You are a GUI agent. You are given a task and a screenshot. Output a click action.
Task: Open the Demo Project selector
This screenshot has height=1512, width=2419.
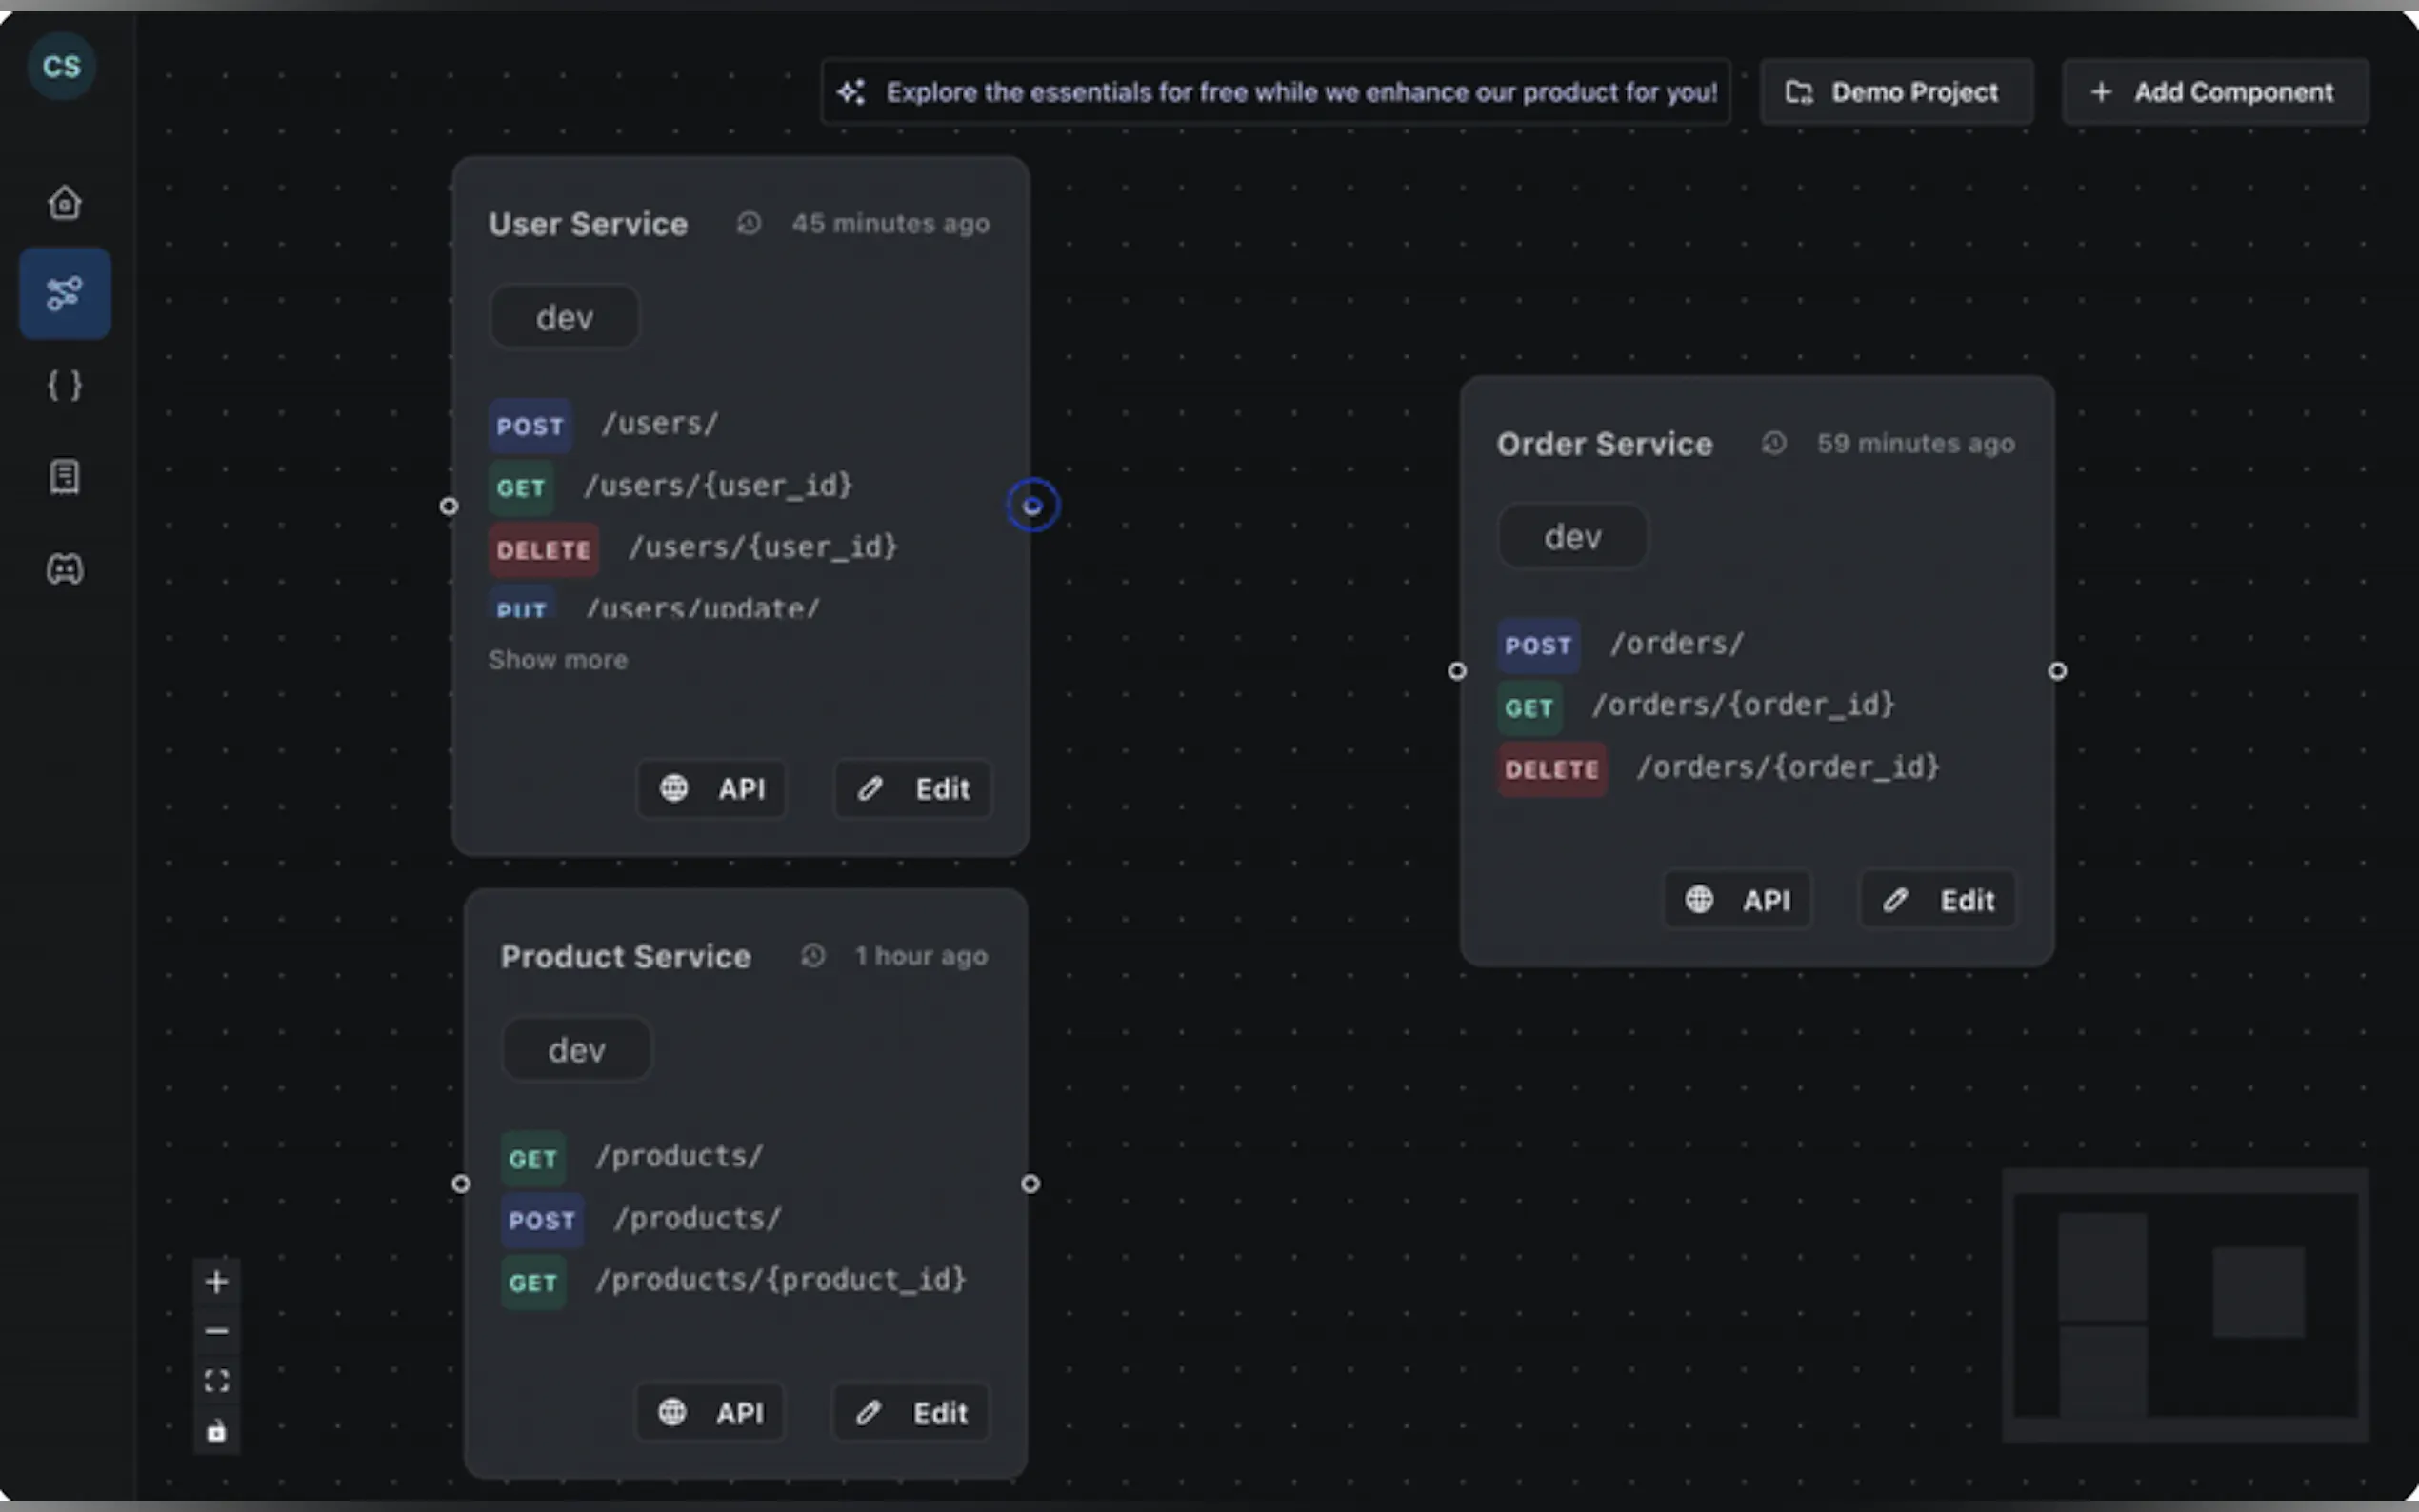pyautogui.click(x=1895, y=92)
